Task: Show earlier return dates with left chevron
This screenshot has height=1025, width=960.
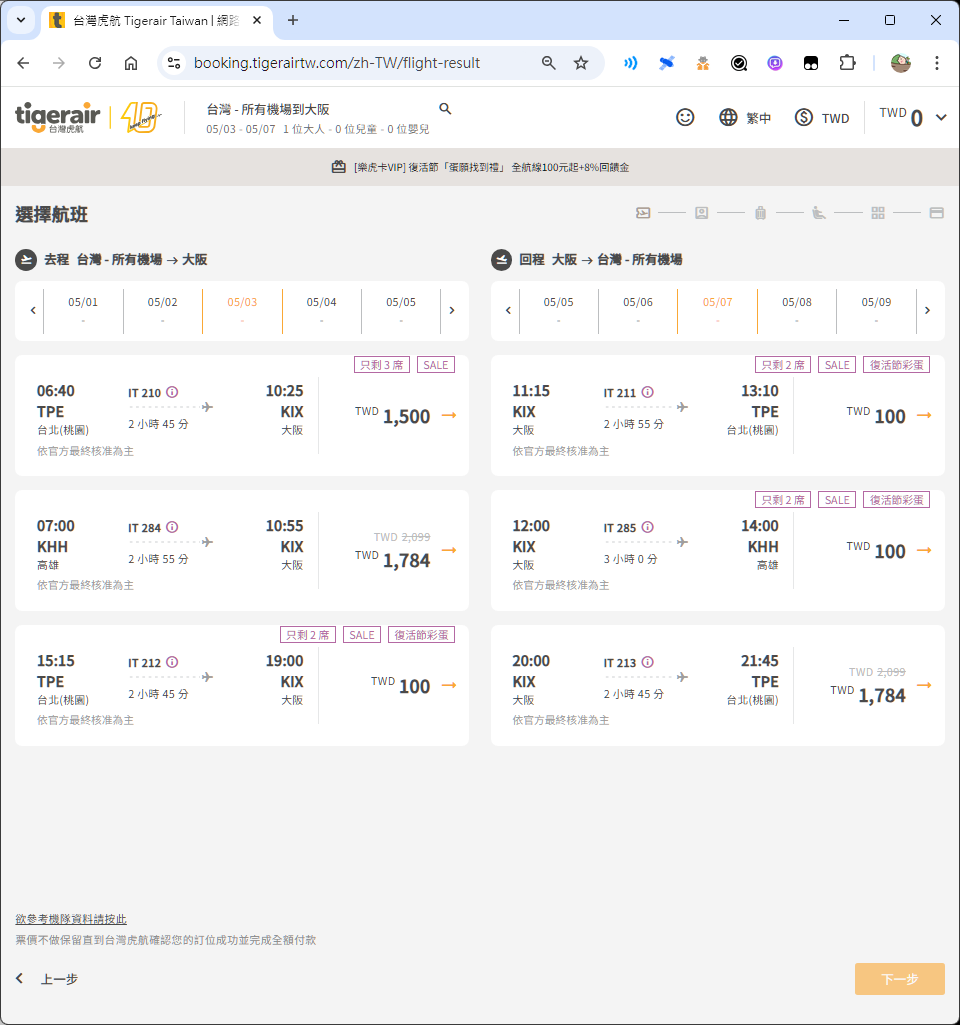Action: pyautogui.click(x=509, y=310)
